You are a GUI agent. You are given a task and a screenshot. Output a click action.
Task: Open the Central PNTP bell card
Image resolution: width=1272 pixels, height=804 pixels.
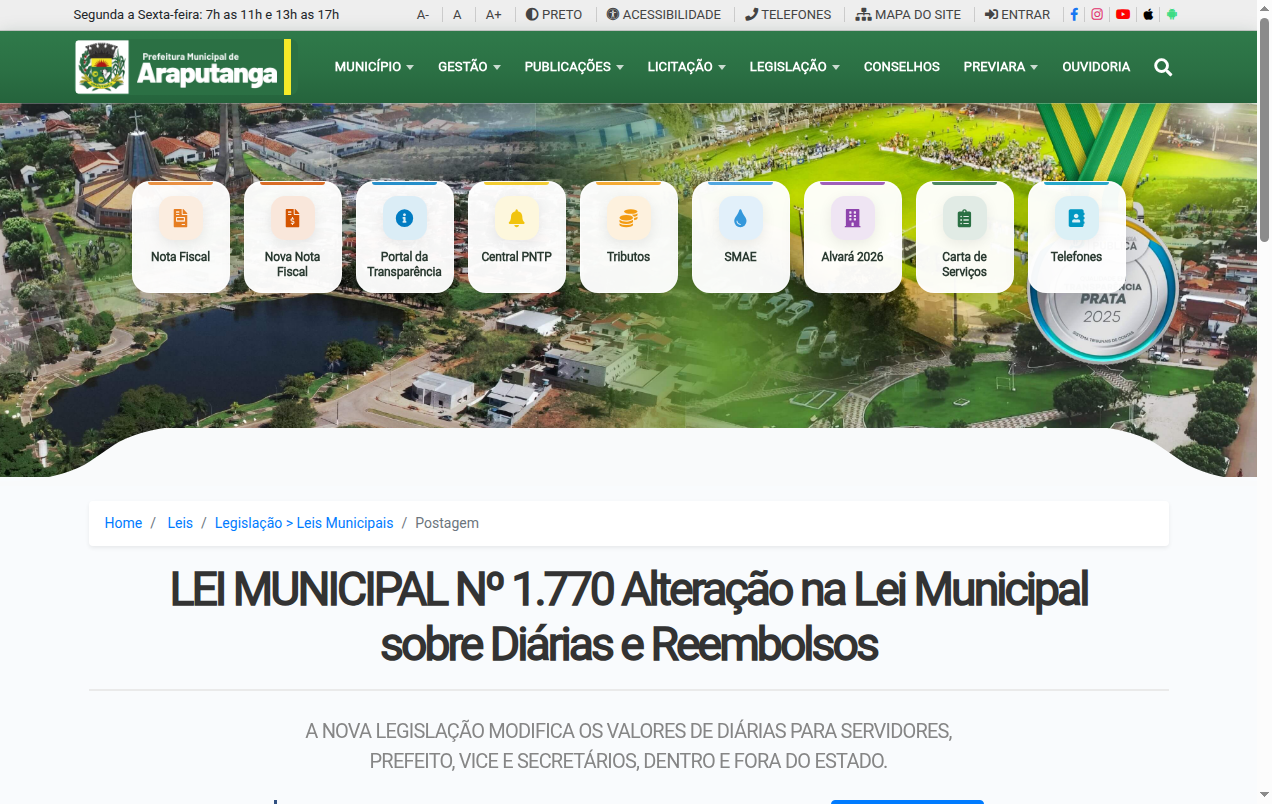point(517,237)
